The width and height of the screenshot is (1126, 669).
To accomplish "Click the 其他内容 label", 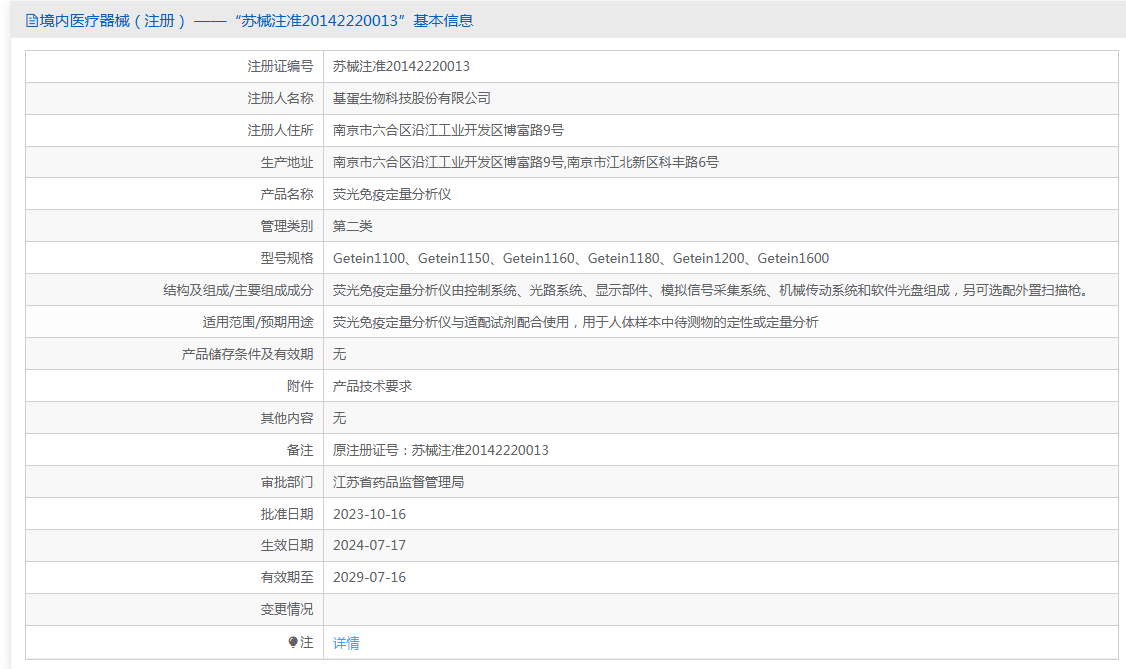I will [x=287, y=418].
